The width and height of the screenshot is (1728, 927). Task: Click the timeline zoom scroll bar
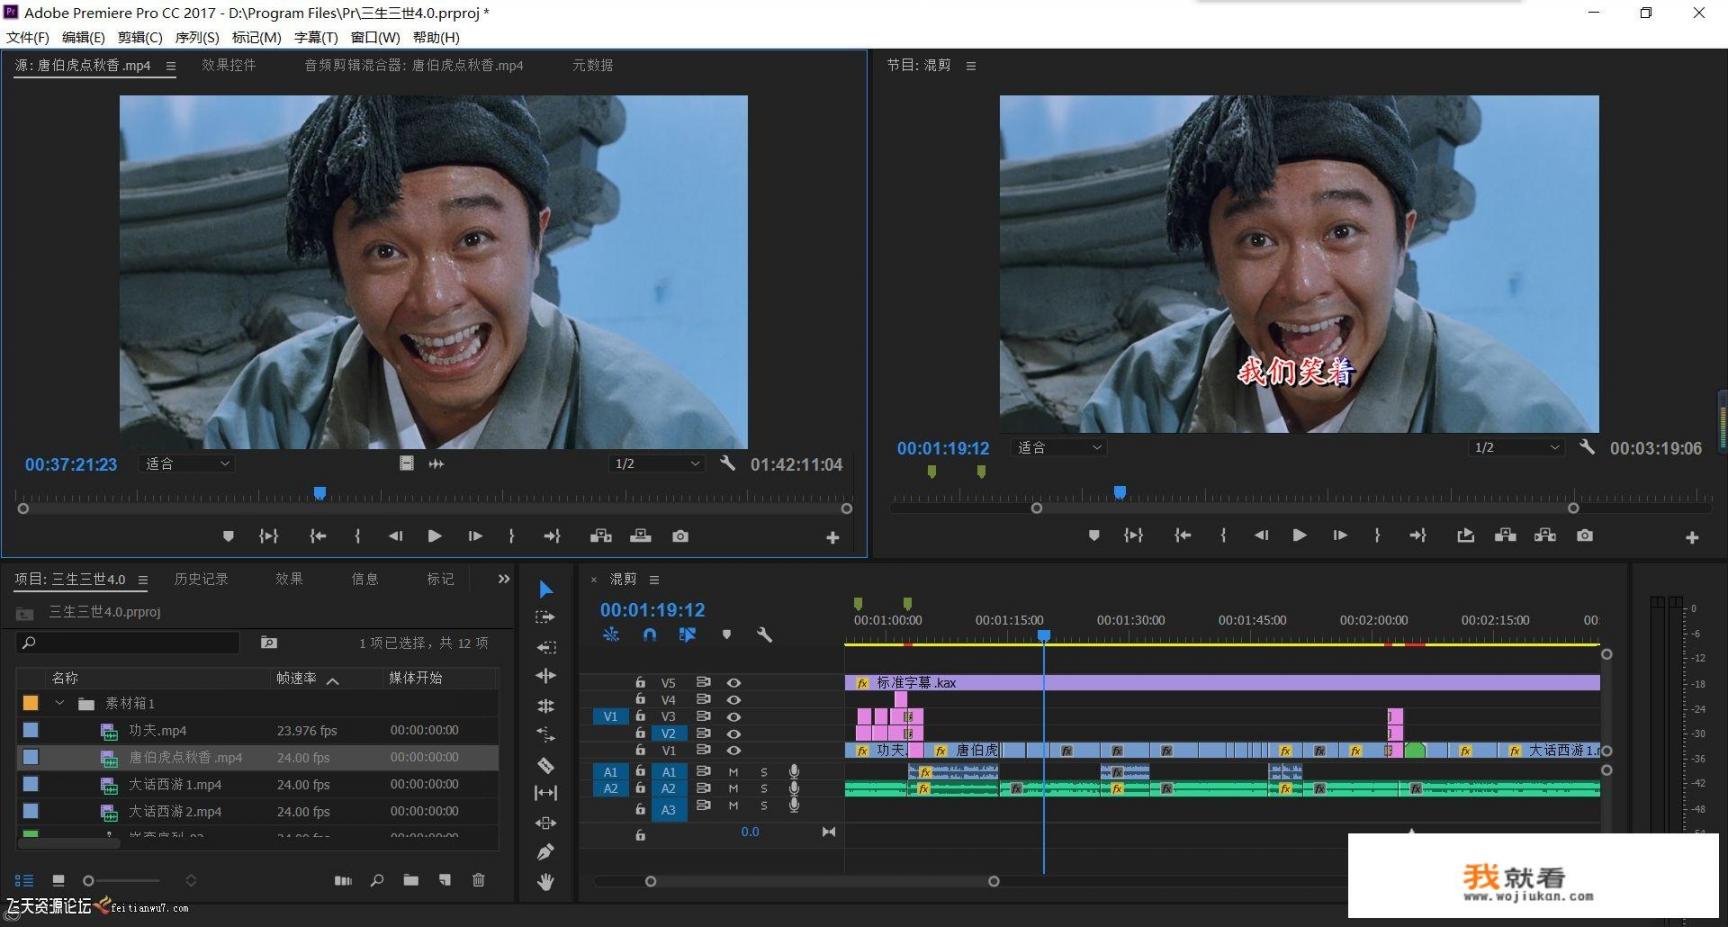click(821, 882)
